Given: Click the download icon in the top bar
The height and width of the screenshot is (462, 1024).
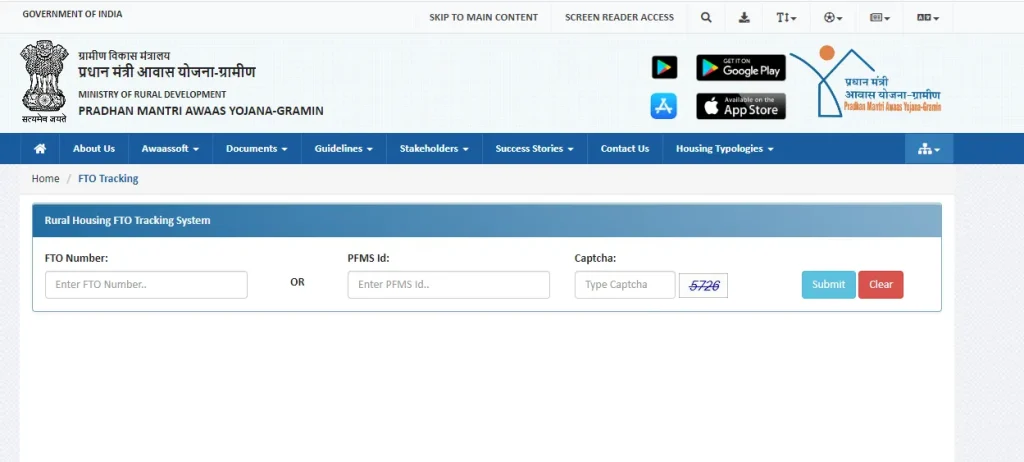Looking at the screenshot, I should click(x=744, y=18).
